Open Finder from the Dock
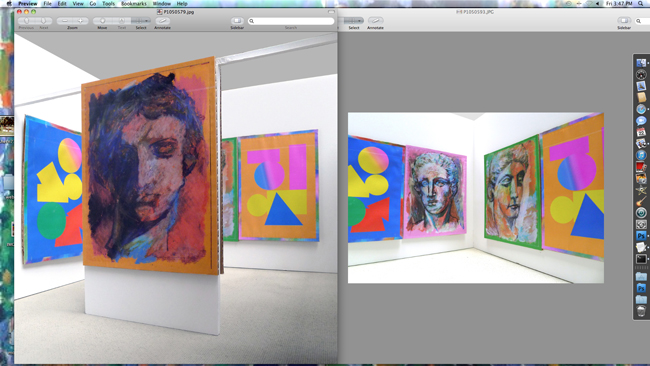 [641, 63]
